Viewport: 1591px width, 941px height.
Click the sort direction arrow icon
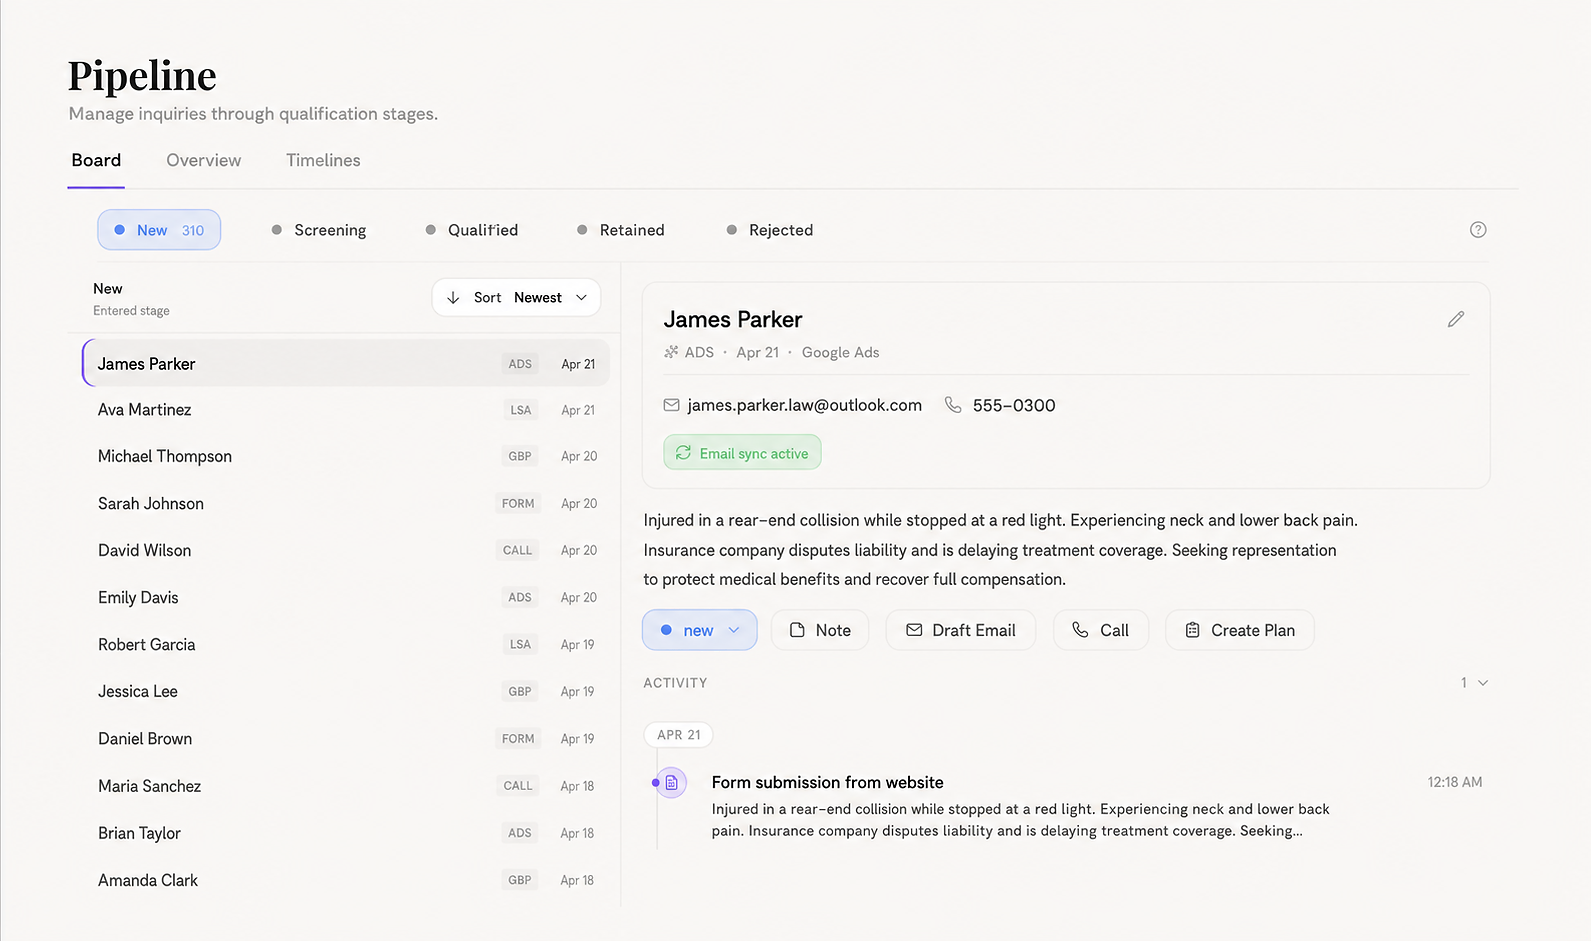tap(453, 298)
